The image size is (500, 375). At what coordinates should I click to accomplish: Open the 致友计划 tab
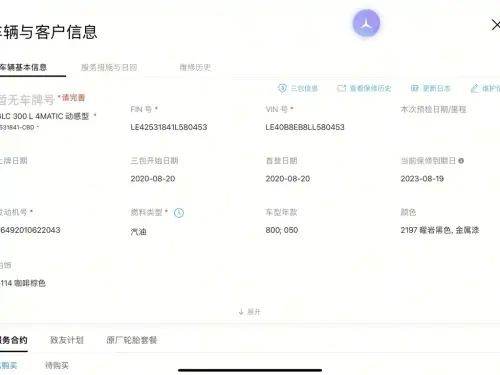tap(67, 340)
